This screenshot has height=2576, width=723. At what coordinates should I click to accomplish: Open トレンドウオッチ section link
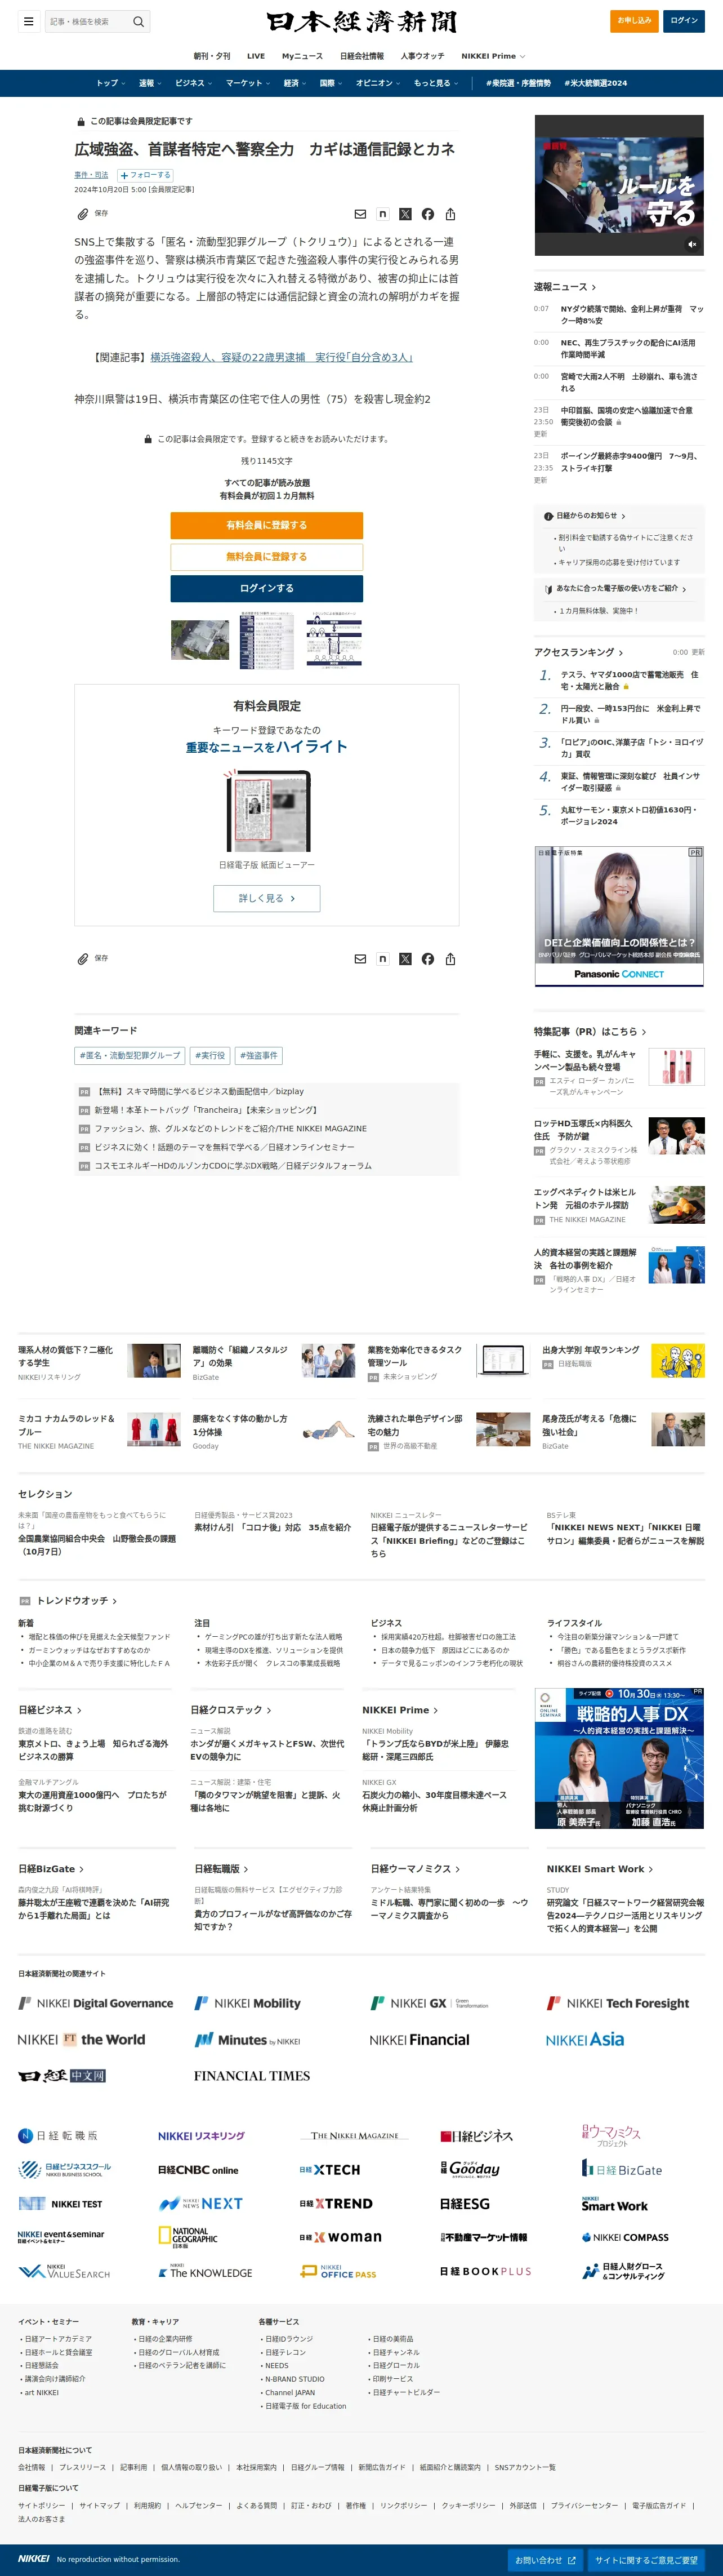[77, 1601]
